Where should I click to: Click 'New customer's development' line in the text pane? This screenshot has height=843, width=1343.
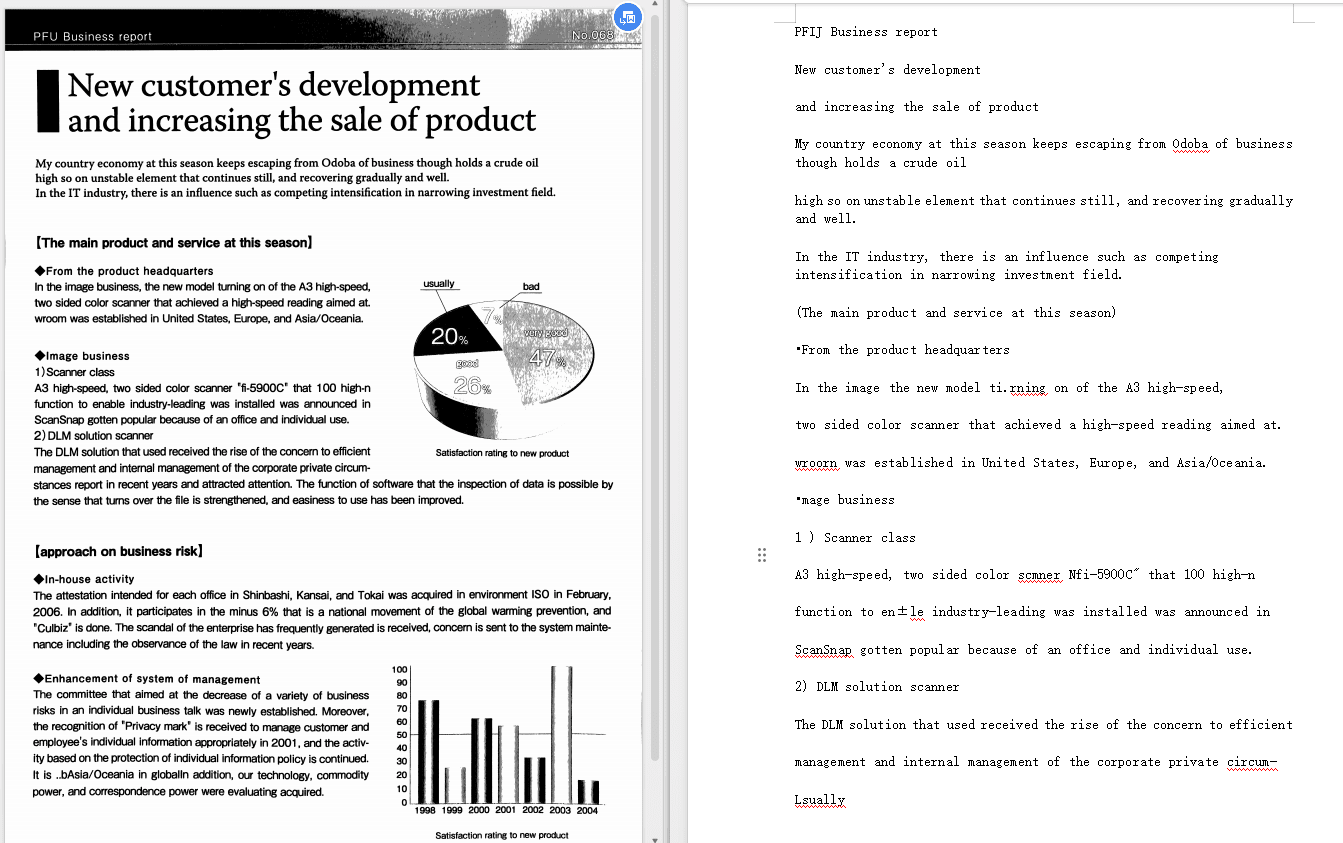point(888,70)
